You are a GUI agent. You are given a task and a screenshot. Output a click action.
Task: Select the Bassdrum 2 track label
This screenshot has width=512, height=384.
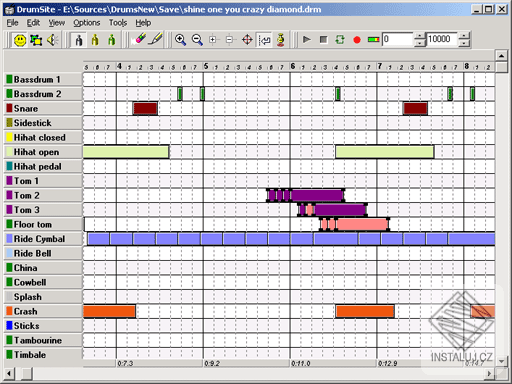[x=43, y=94]
